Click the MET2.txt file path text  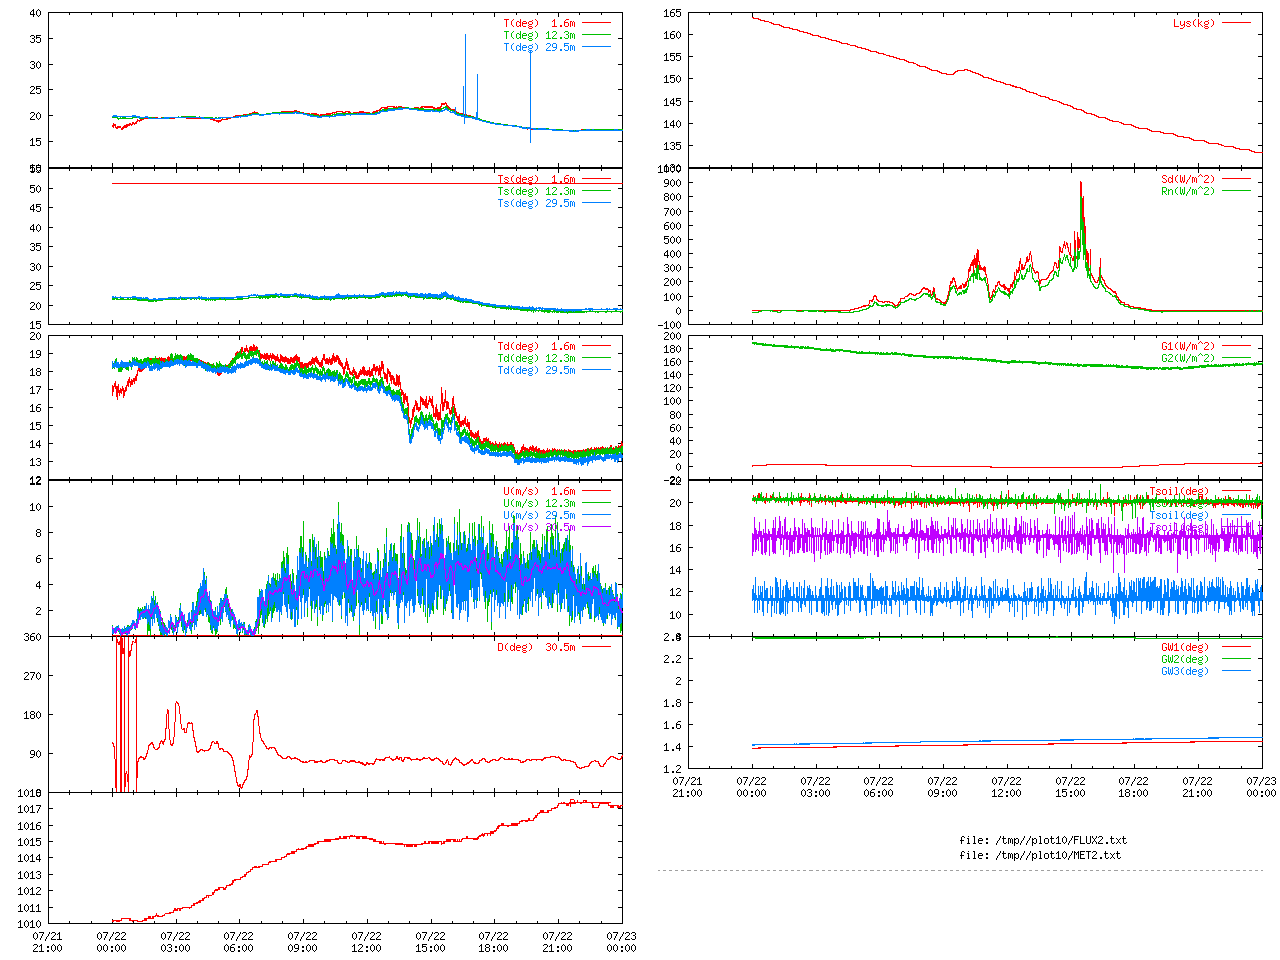click(x=1040, y=855)
